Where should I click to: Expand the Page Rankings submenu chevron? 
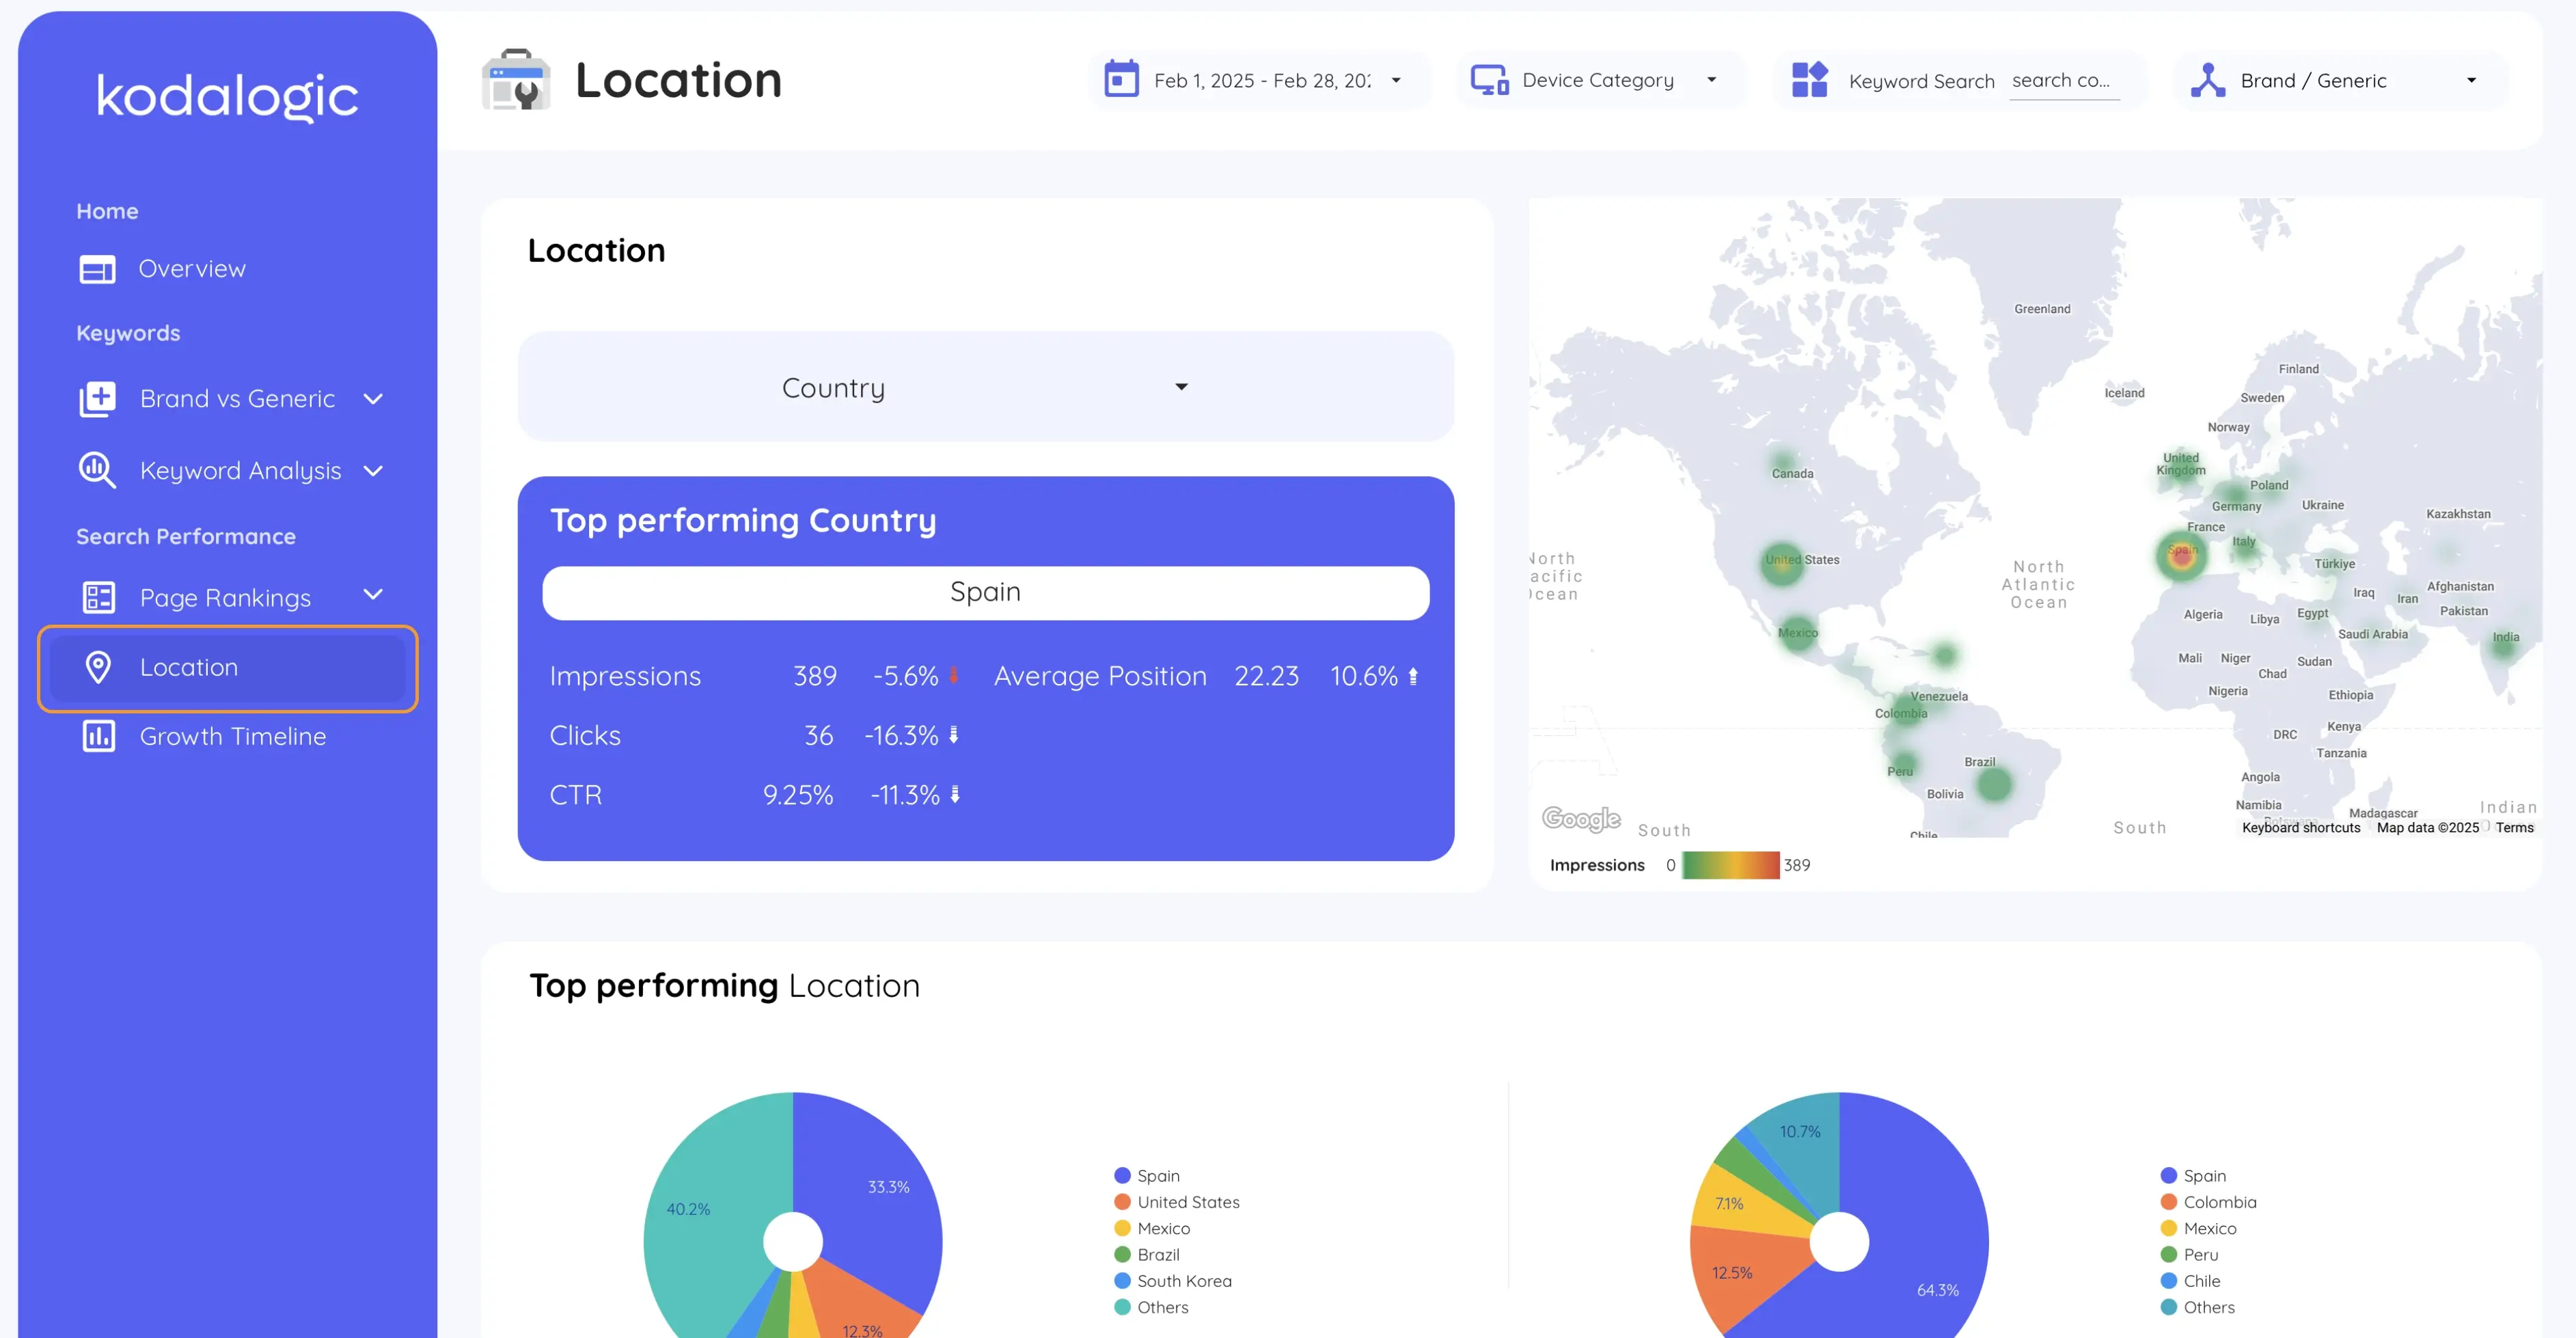[373, 595]
